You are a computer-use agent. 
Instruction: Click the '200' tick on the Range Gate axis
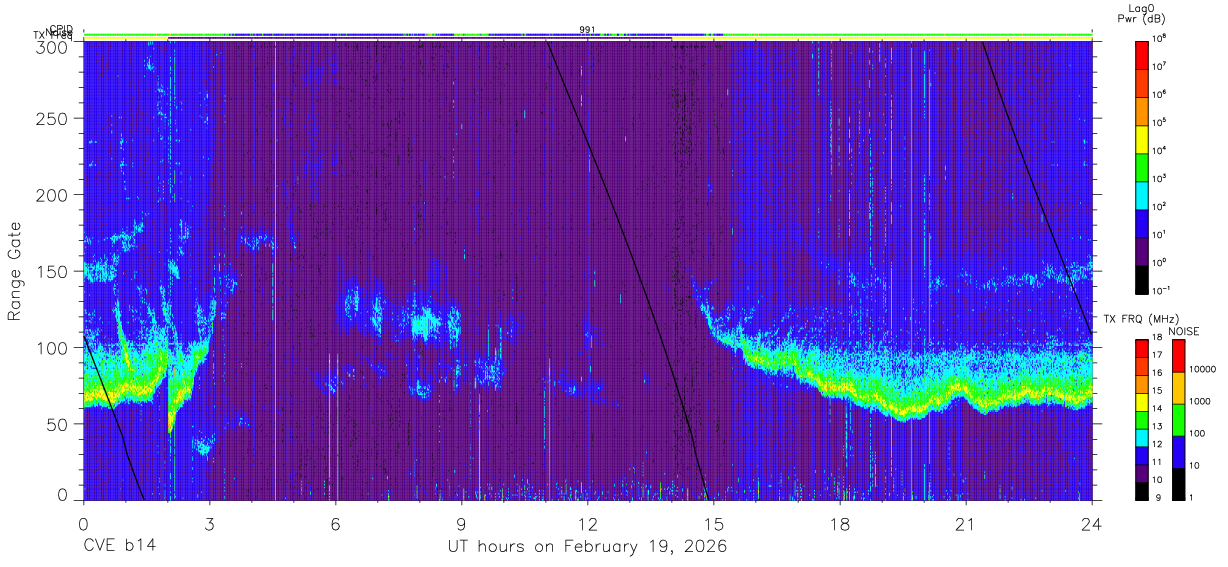coord(53,195)
